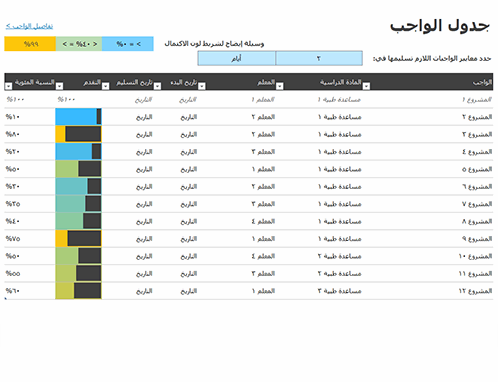Viewport: 498px width, 382px height.
Task: Open filter dropdown for تاريخ البدء column
Action: click(x=157, y=86)
